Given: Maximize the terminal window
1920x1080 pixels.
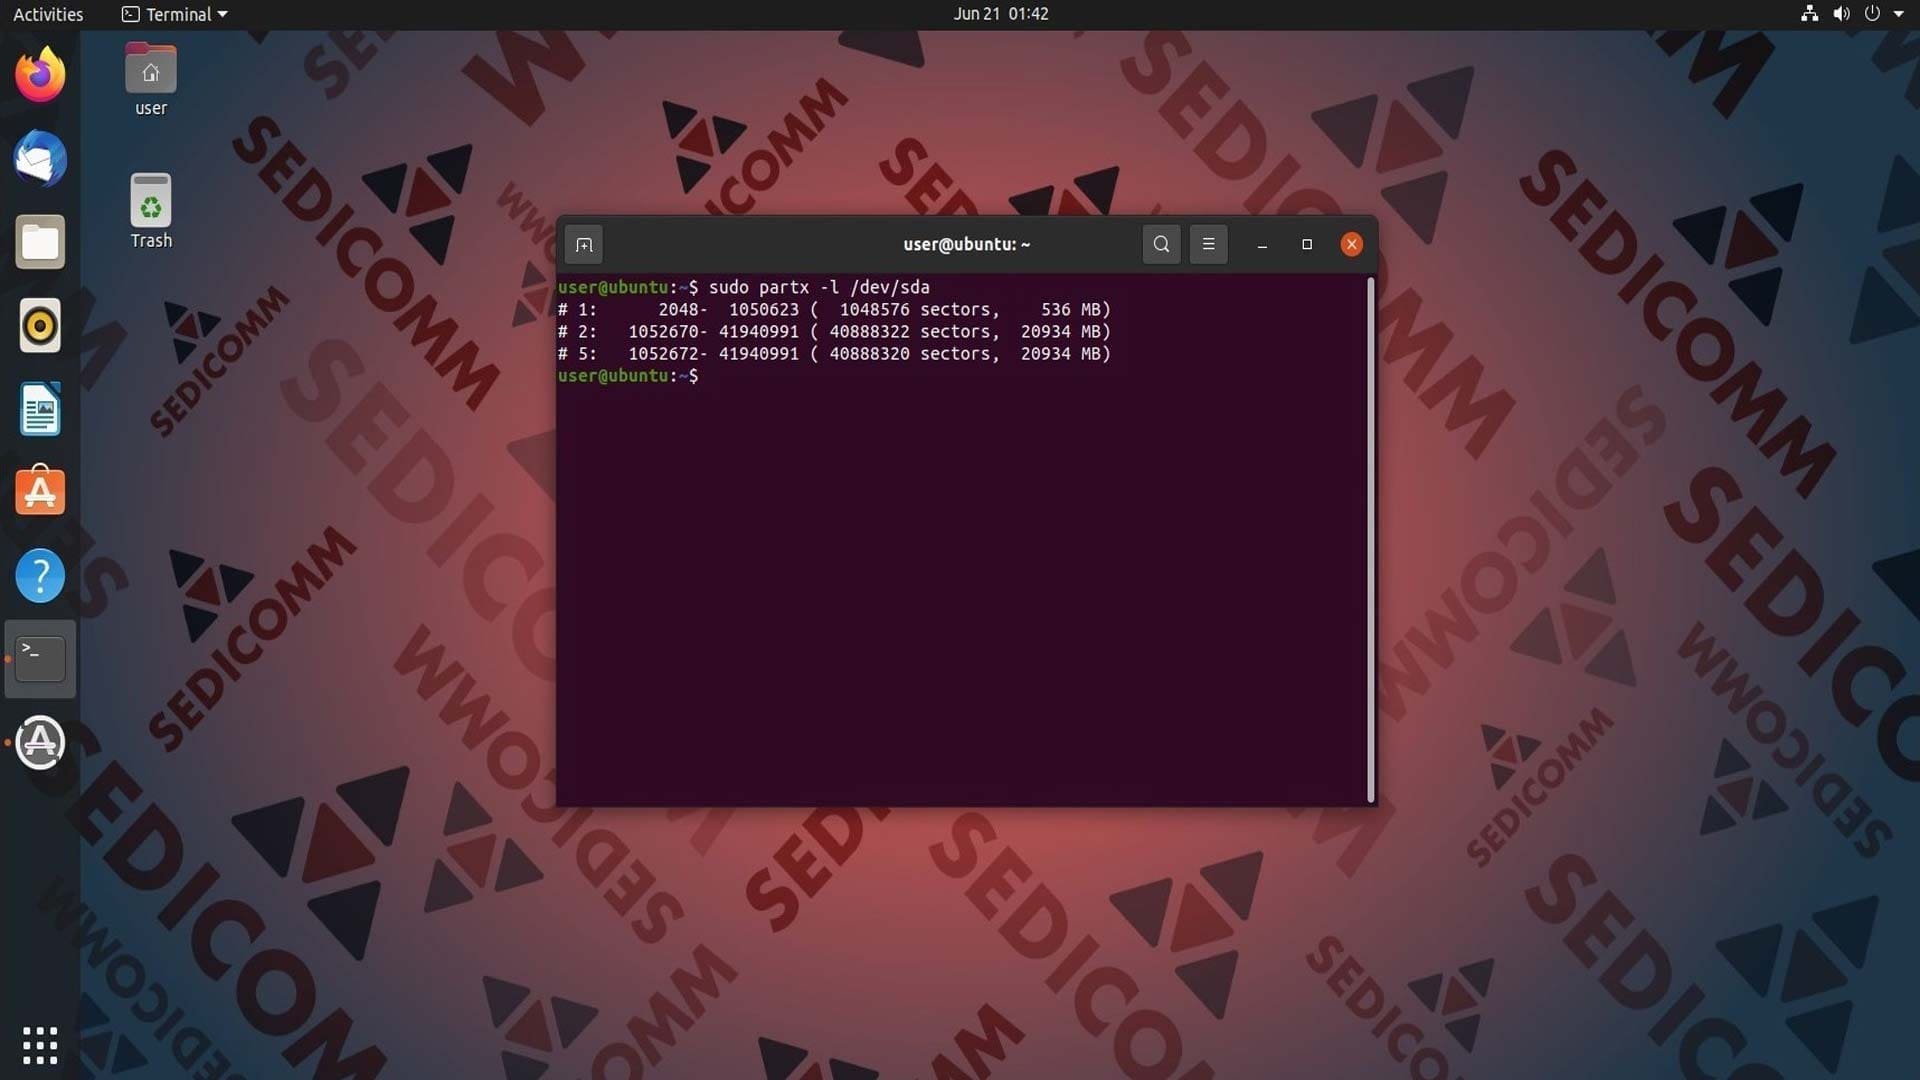Looking at the screenshot, I should click(1306, 244).
